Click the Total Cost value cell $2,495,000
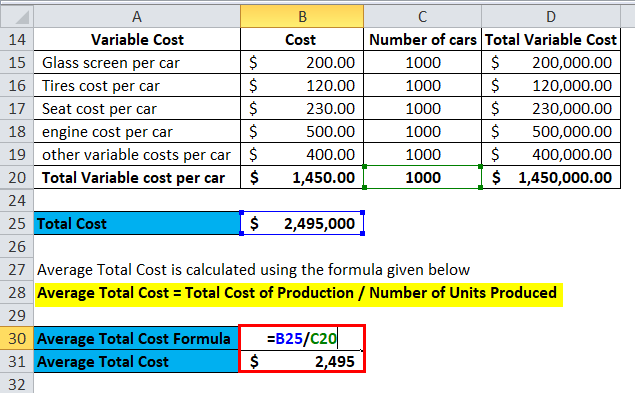 click(302, 223)
